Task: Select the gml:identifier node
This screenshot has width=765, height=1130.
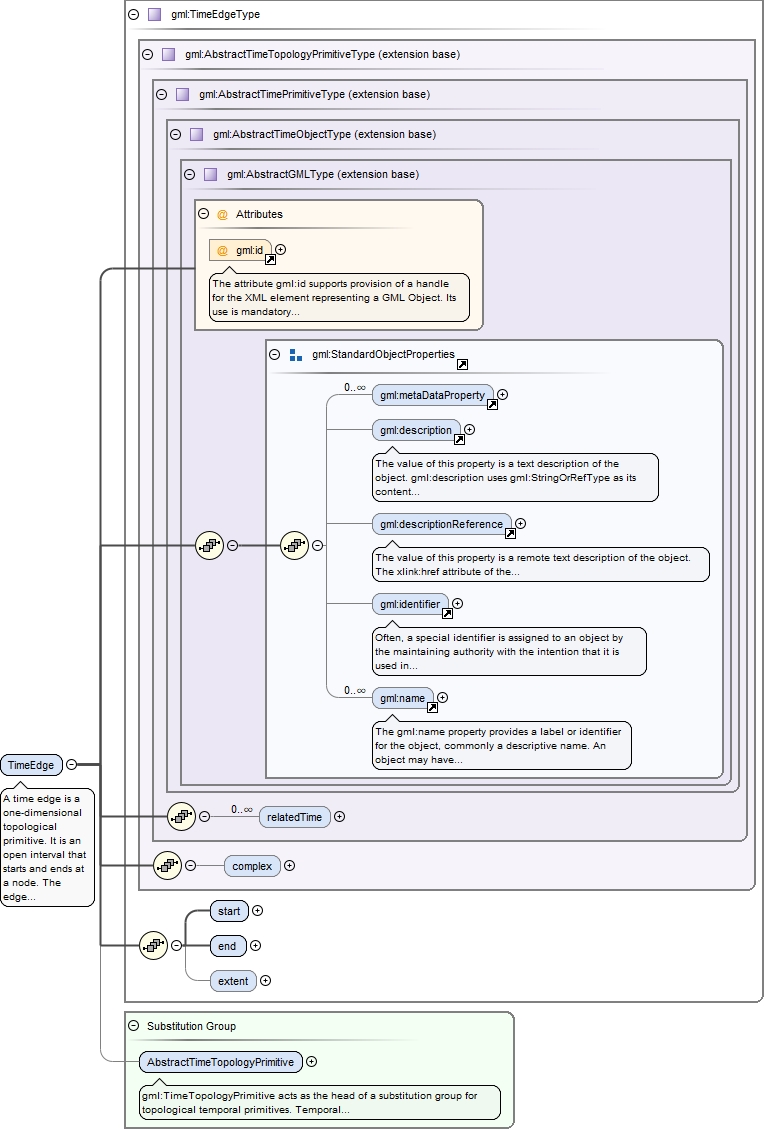Action: [411, 604]
